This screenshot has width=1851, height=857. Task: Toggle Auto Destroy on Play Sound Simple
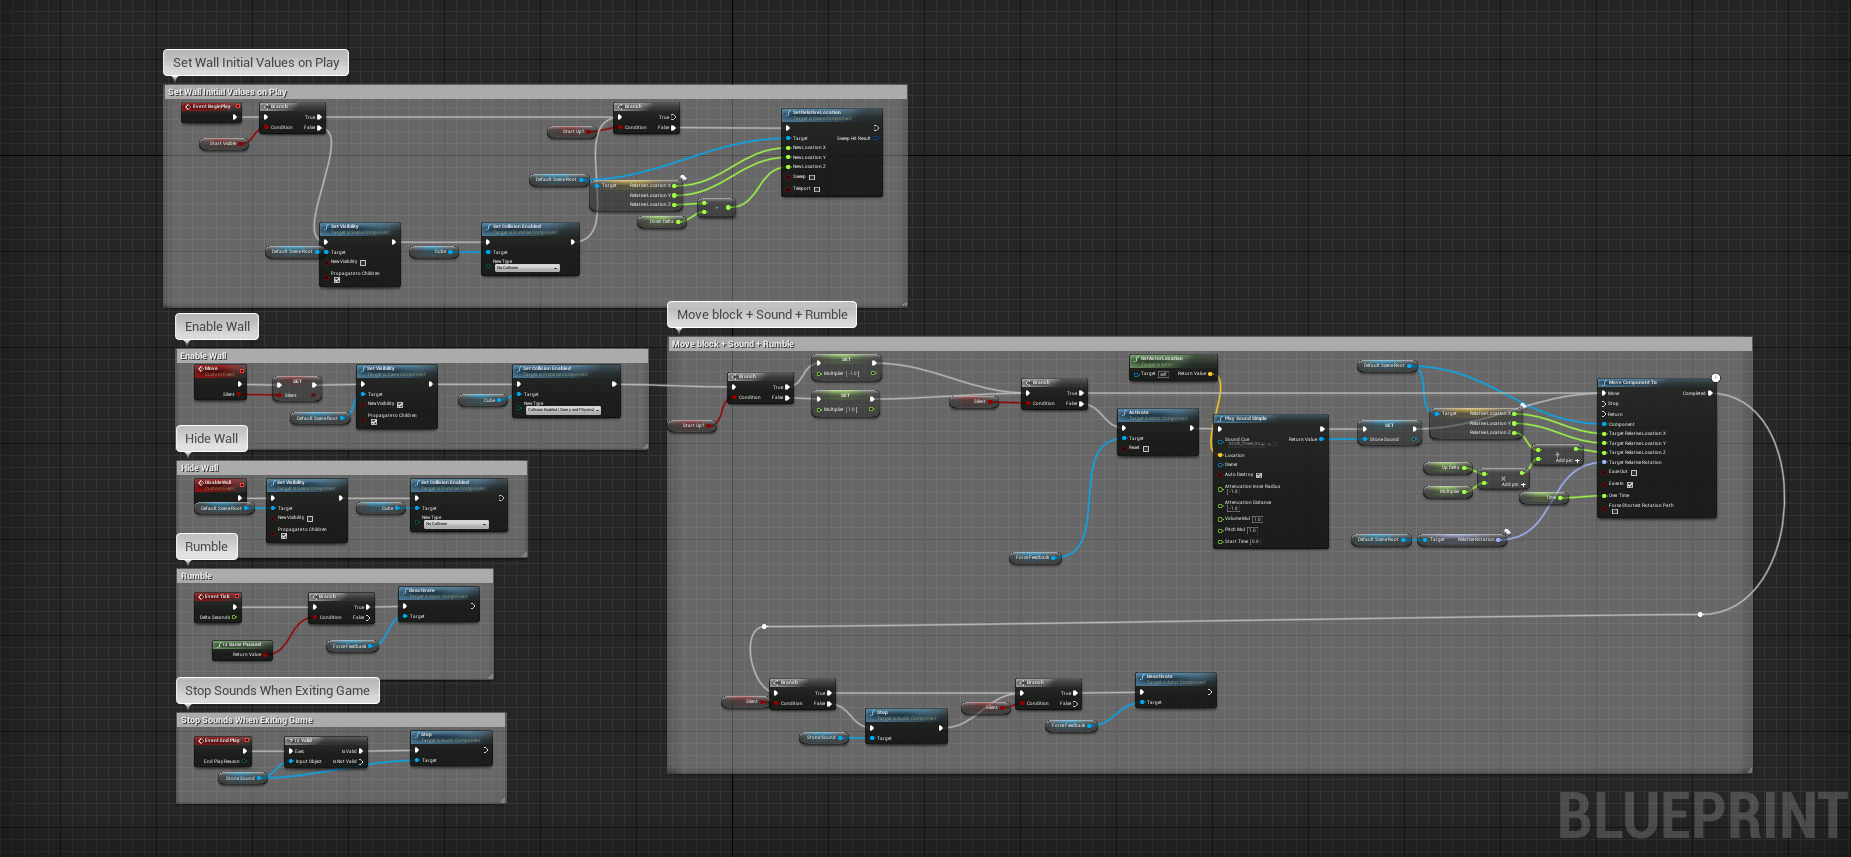pos(1258,475)
